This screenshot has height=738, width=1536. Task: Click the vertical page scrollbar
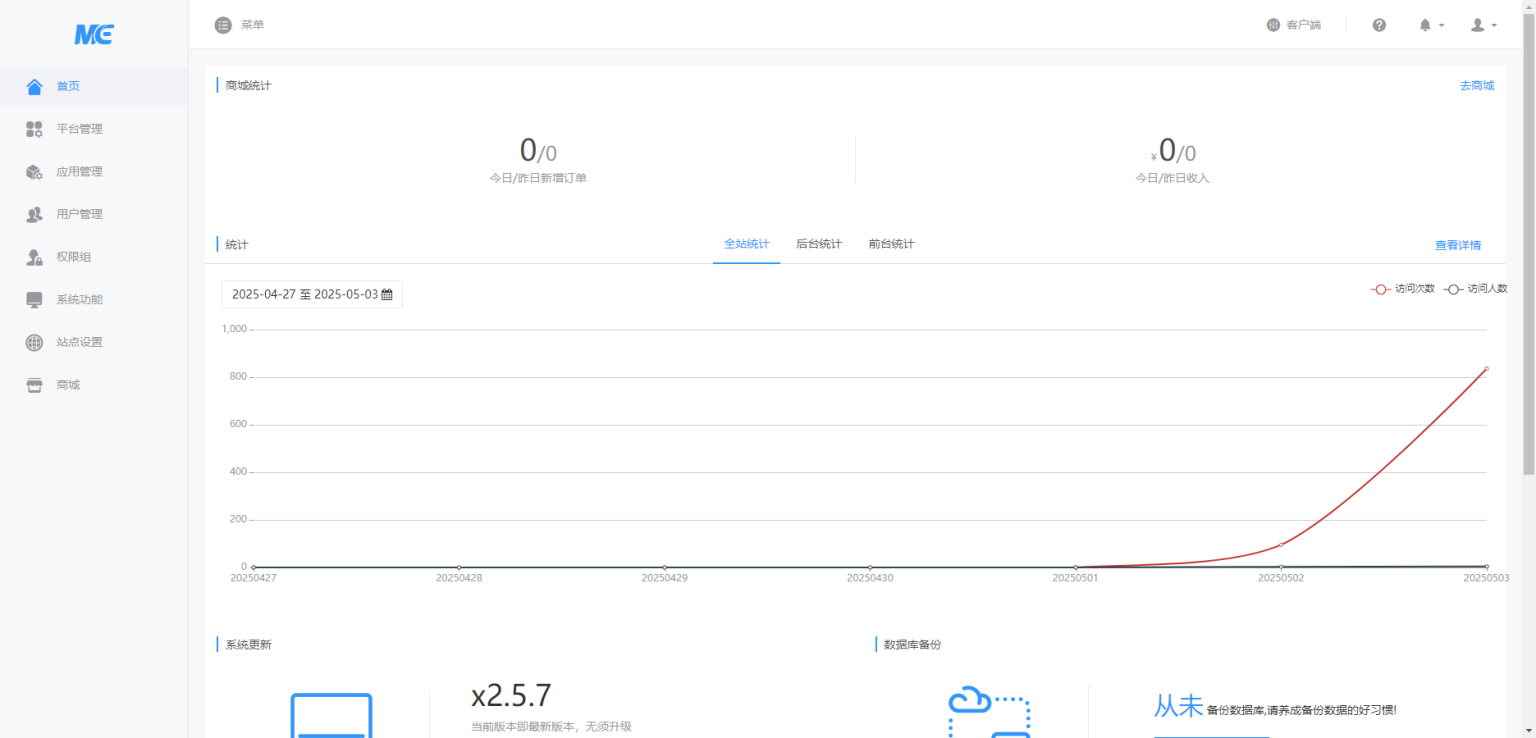1528,250
